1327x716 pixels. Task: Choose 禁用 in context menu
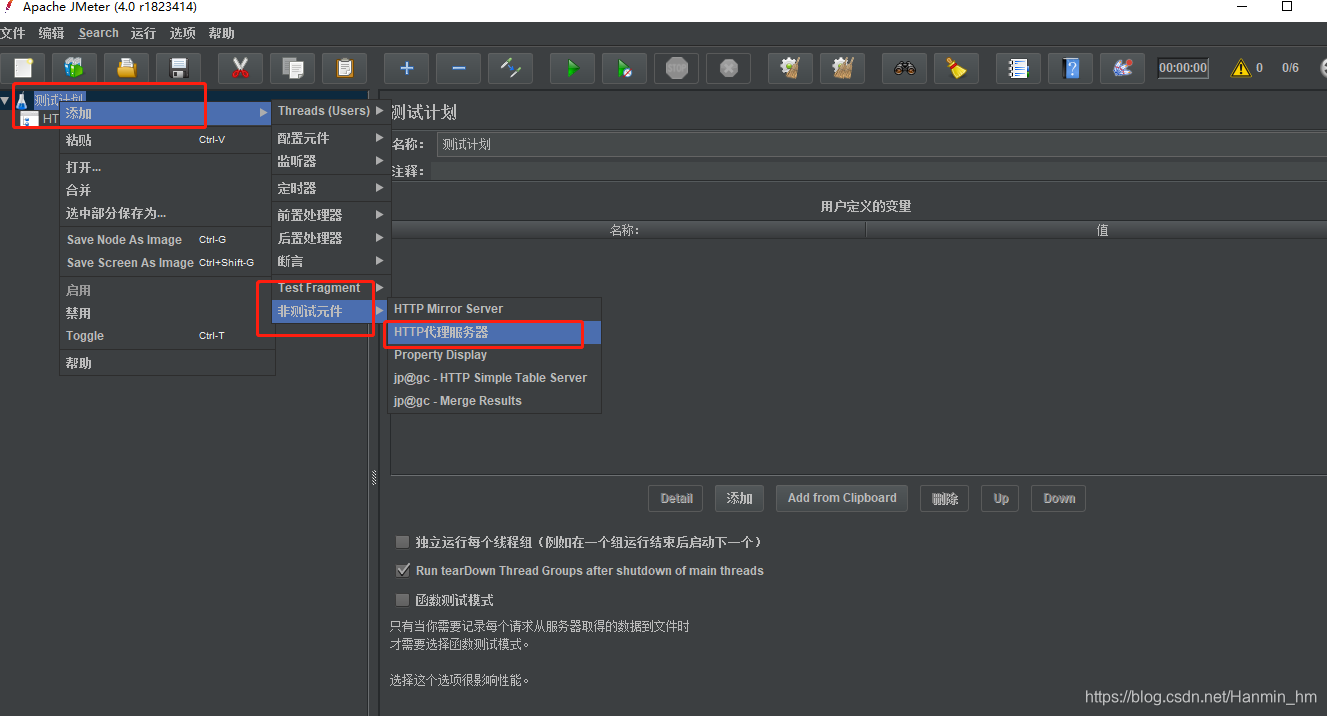coord(166,313)
